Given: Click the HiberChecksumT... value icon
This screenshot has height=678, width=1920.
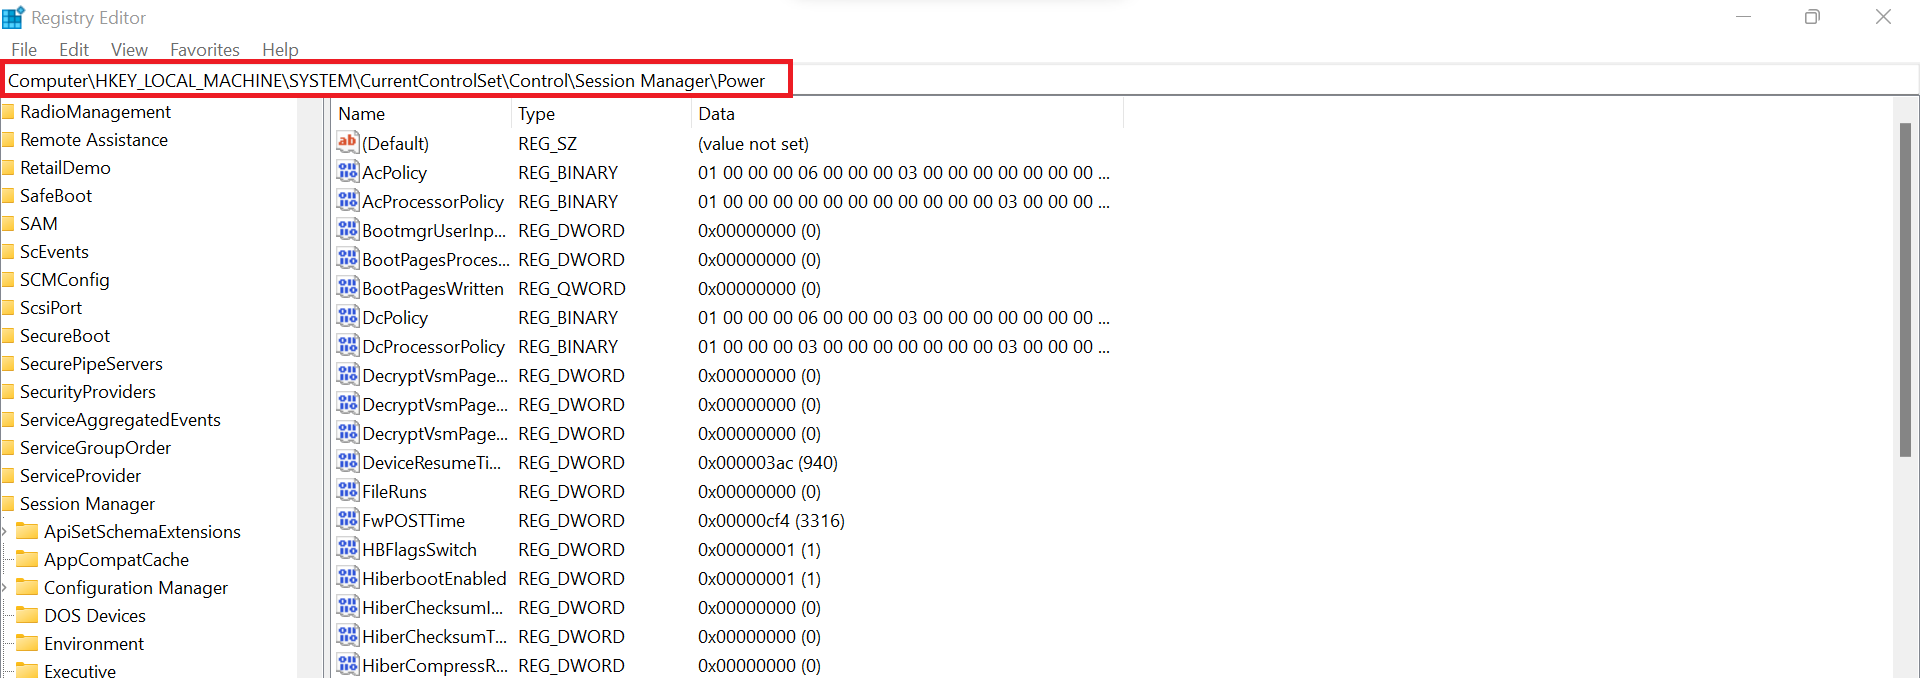Looking at the screenshot, I should tap(347, 636).
